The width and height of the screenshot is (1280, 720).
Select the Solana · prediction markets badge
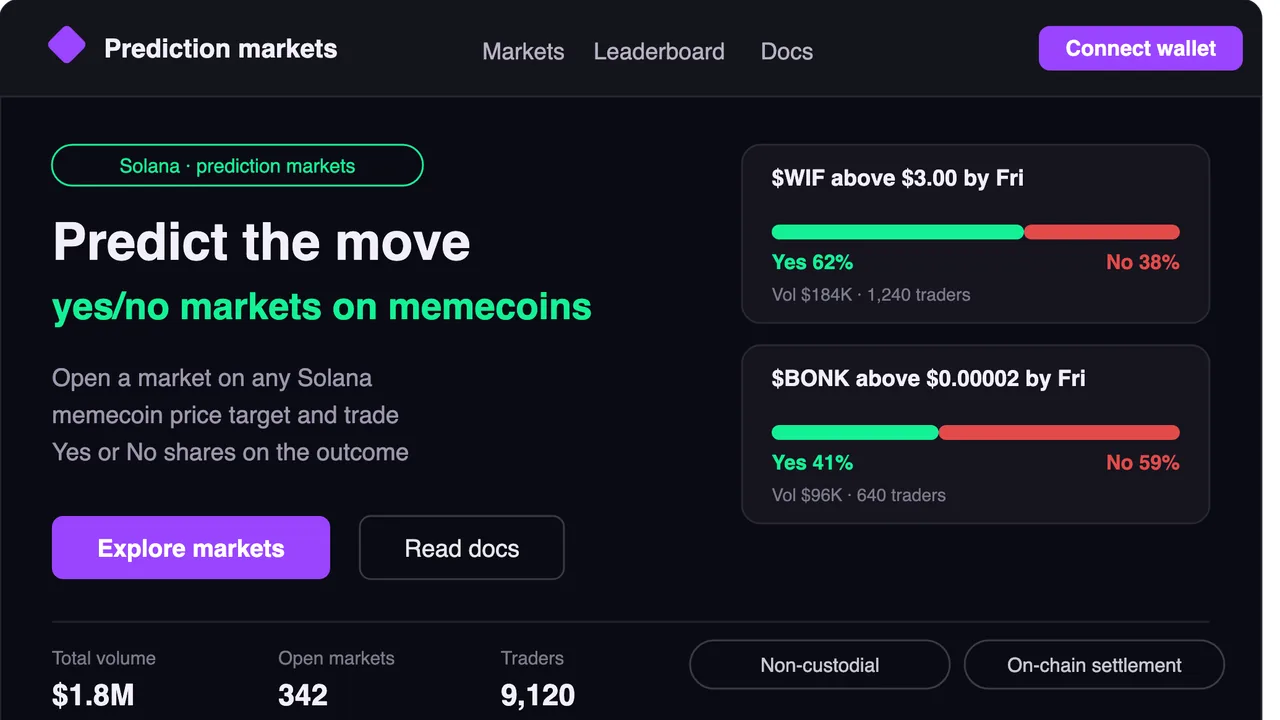(x=237, y=166)
